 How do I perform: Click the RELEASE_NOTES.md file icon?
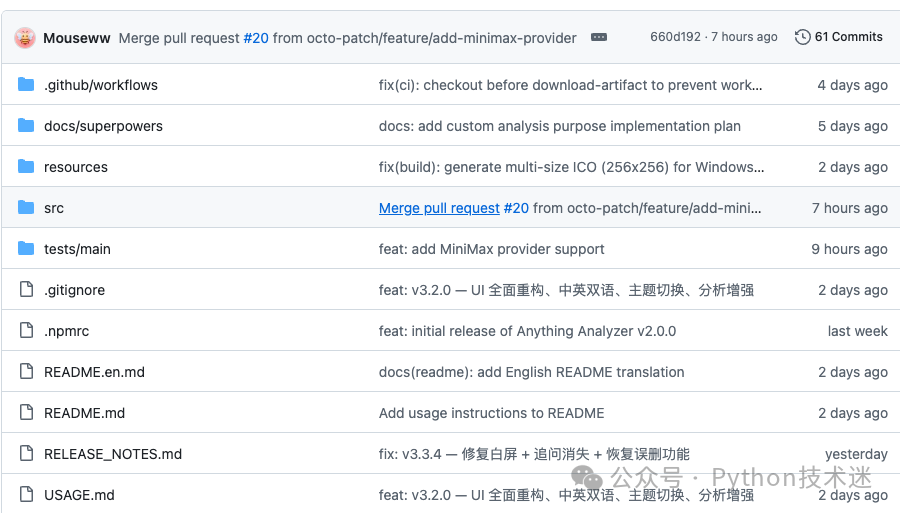(x=26, y=453)
